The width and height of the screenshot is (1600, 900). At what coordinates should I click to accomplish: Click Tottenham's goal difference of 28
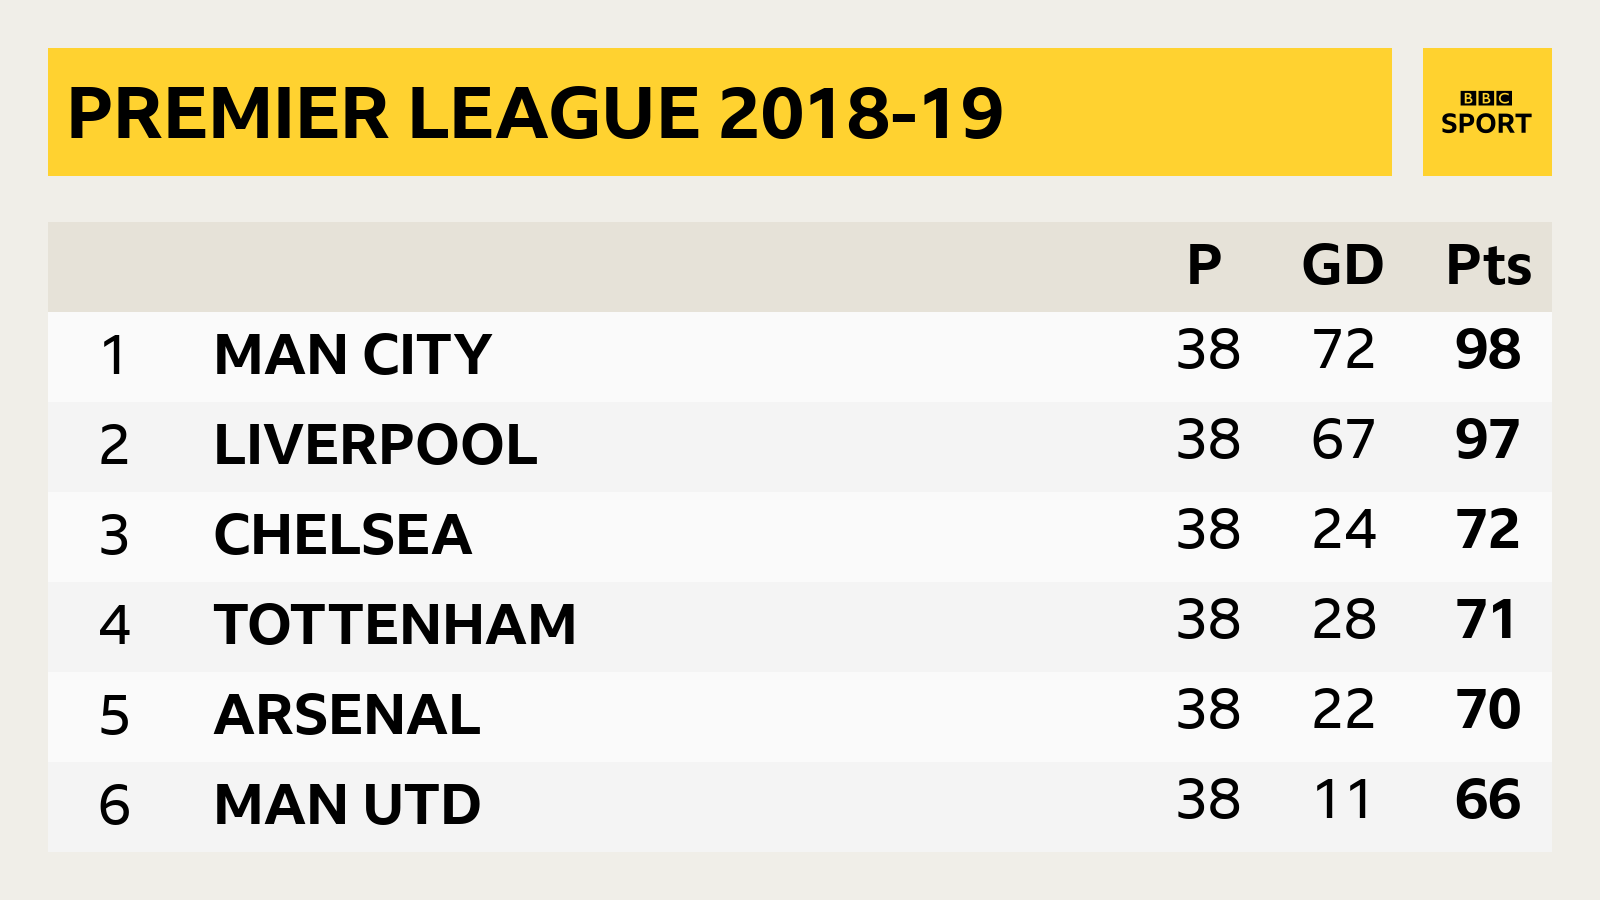[1344, 620]
